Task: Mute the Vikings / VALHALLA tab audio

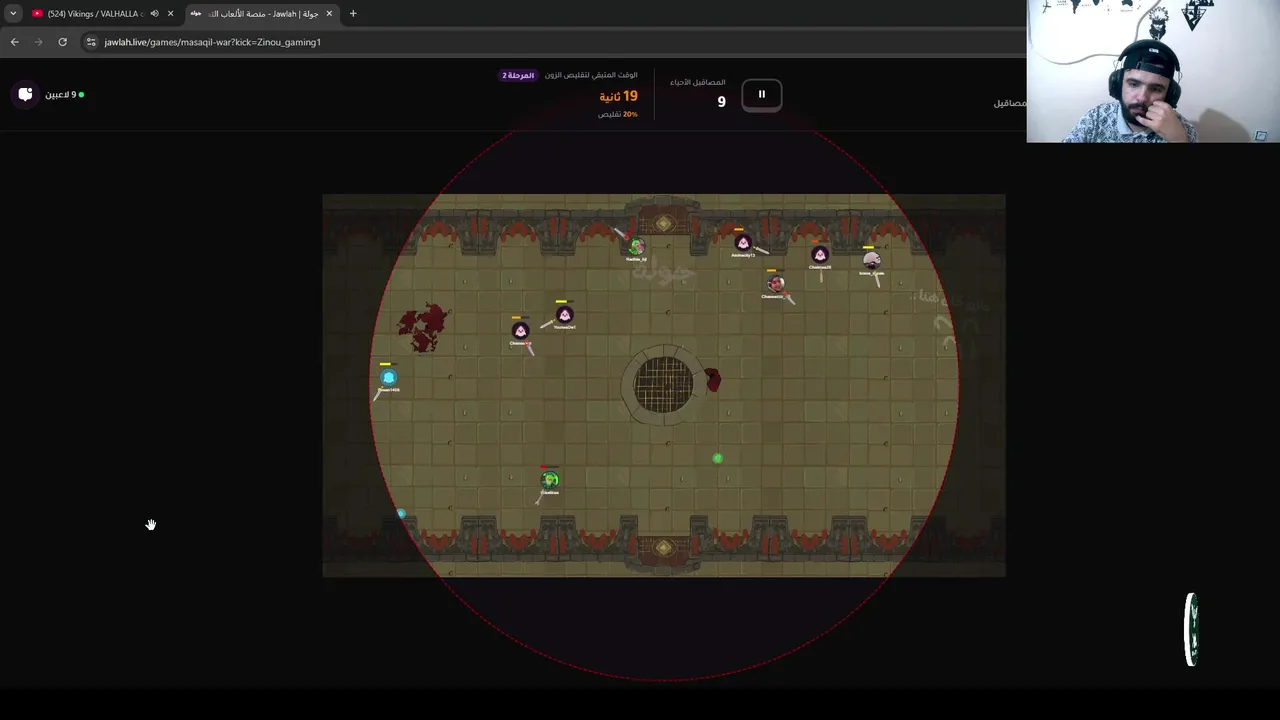Action: [154, 14]
